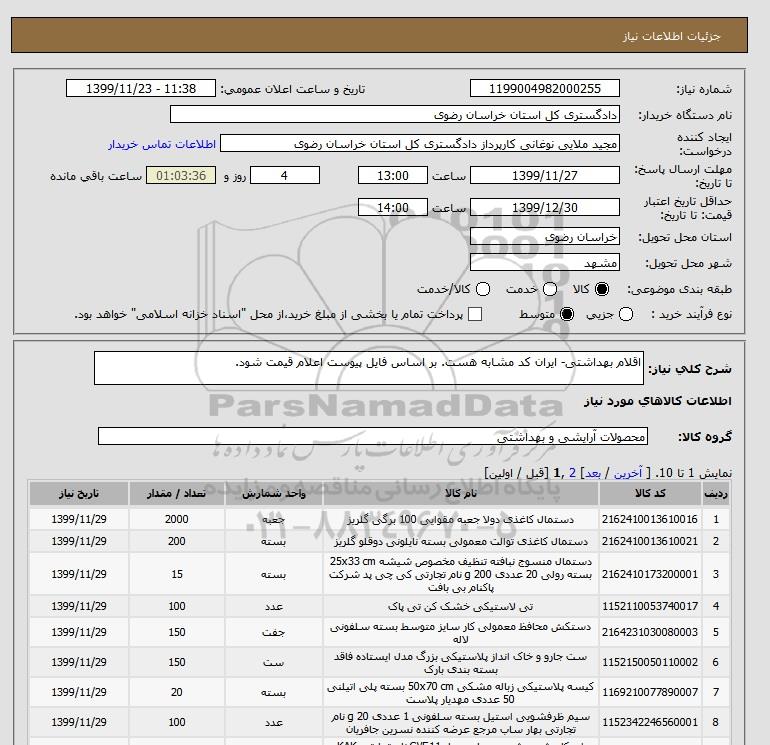This screenshot has width=770, height=745.
Task: Click the remaining time 01:03:36 field
Action: [x=181, y=175]
